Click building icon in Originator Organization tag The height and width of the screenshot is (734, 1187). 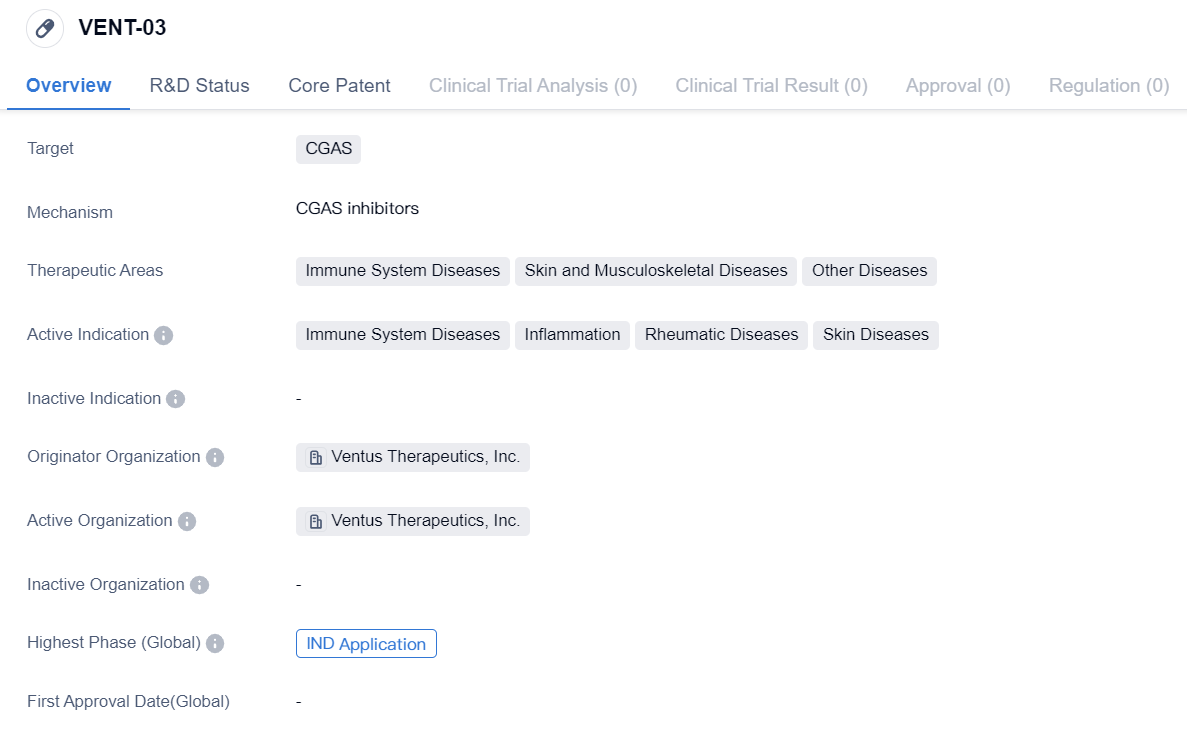coord(316,458)
